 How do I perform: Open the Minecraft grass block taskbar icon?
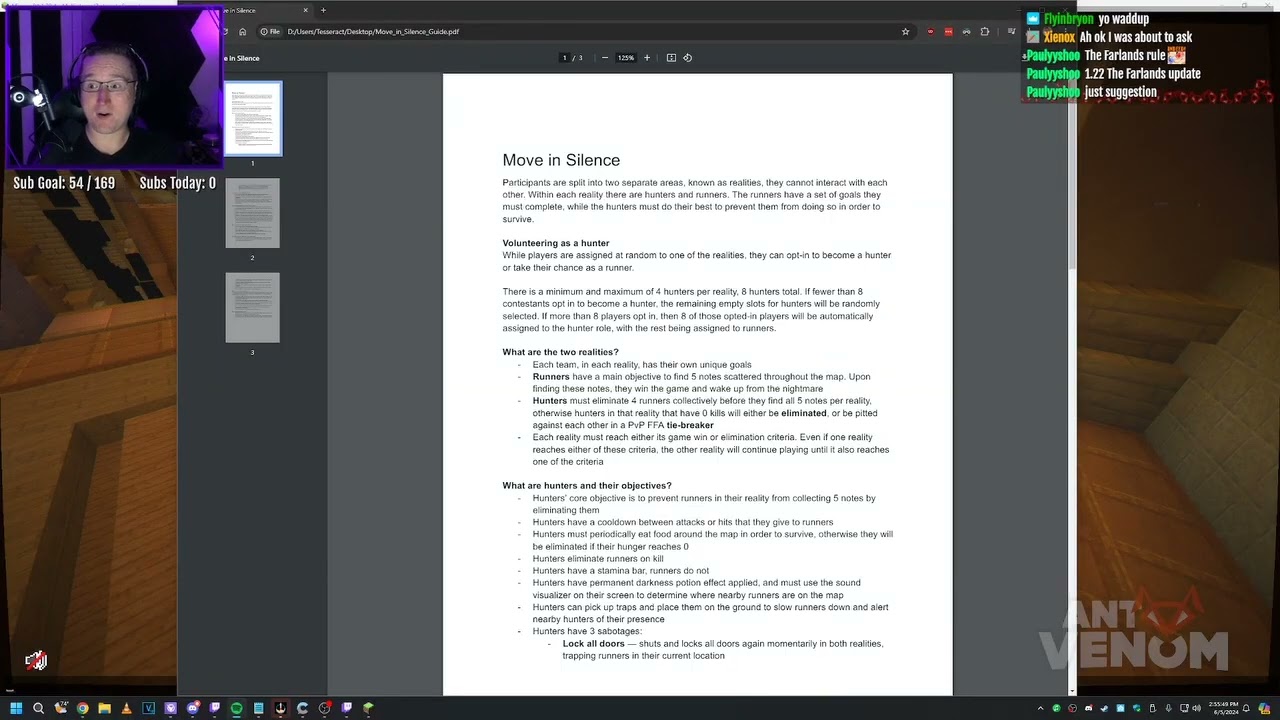[x=368, y=708]
